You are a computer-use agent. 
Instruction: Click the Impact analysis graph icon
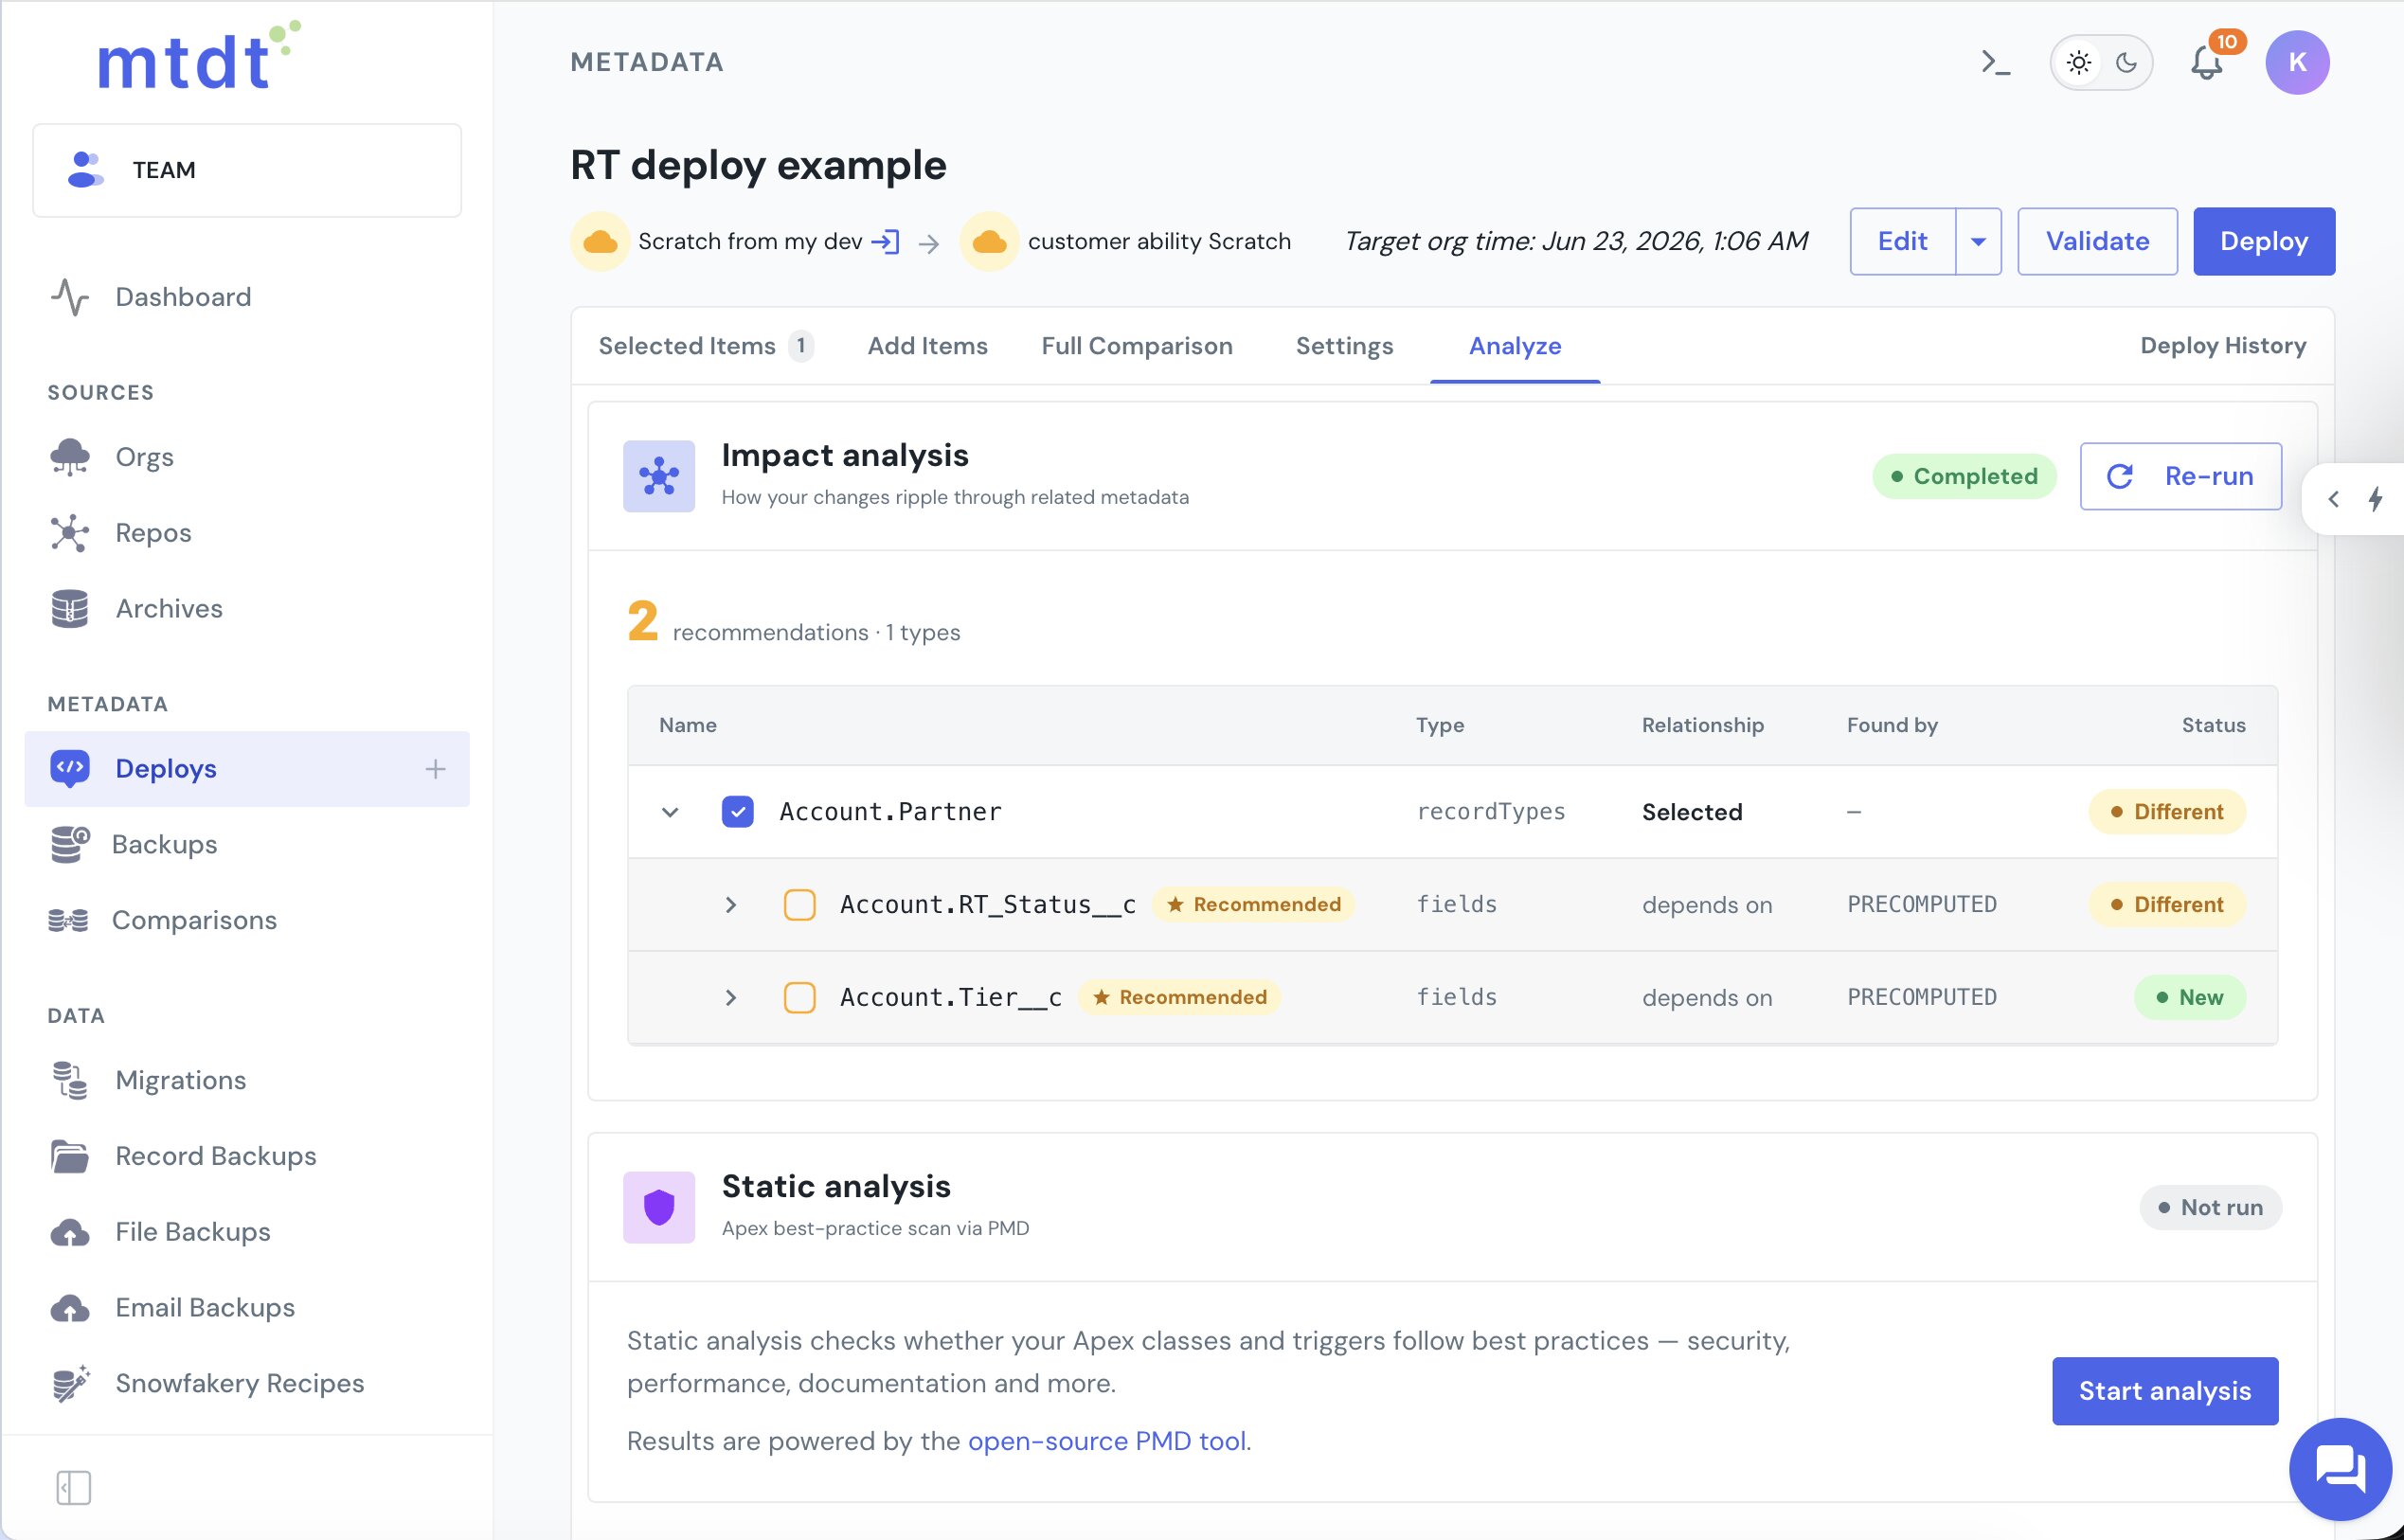tap(659, 476)
